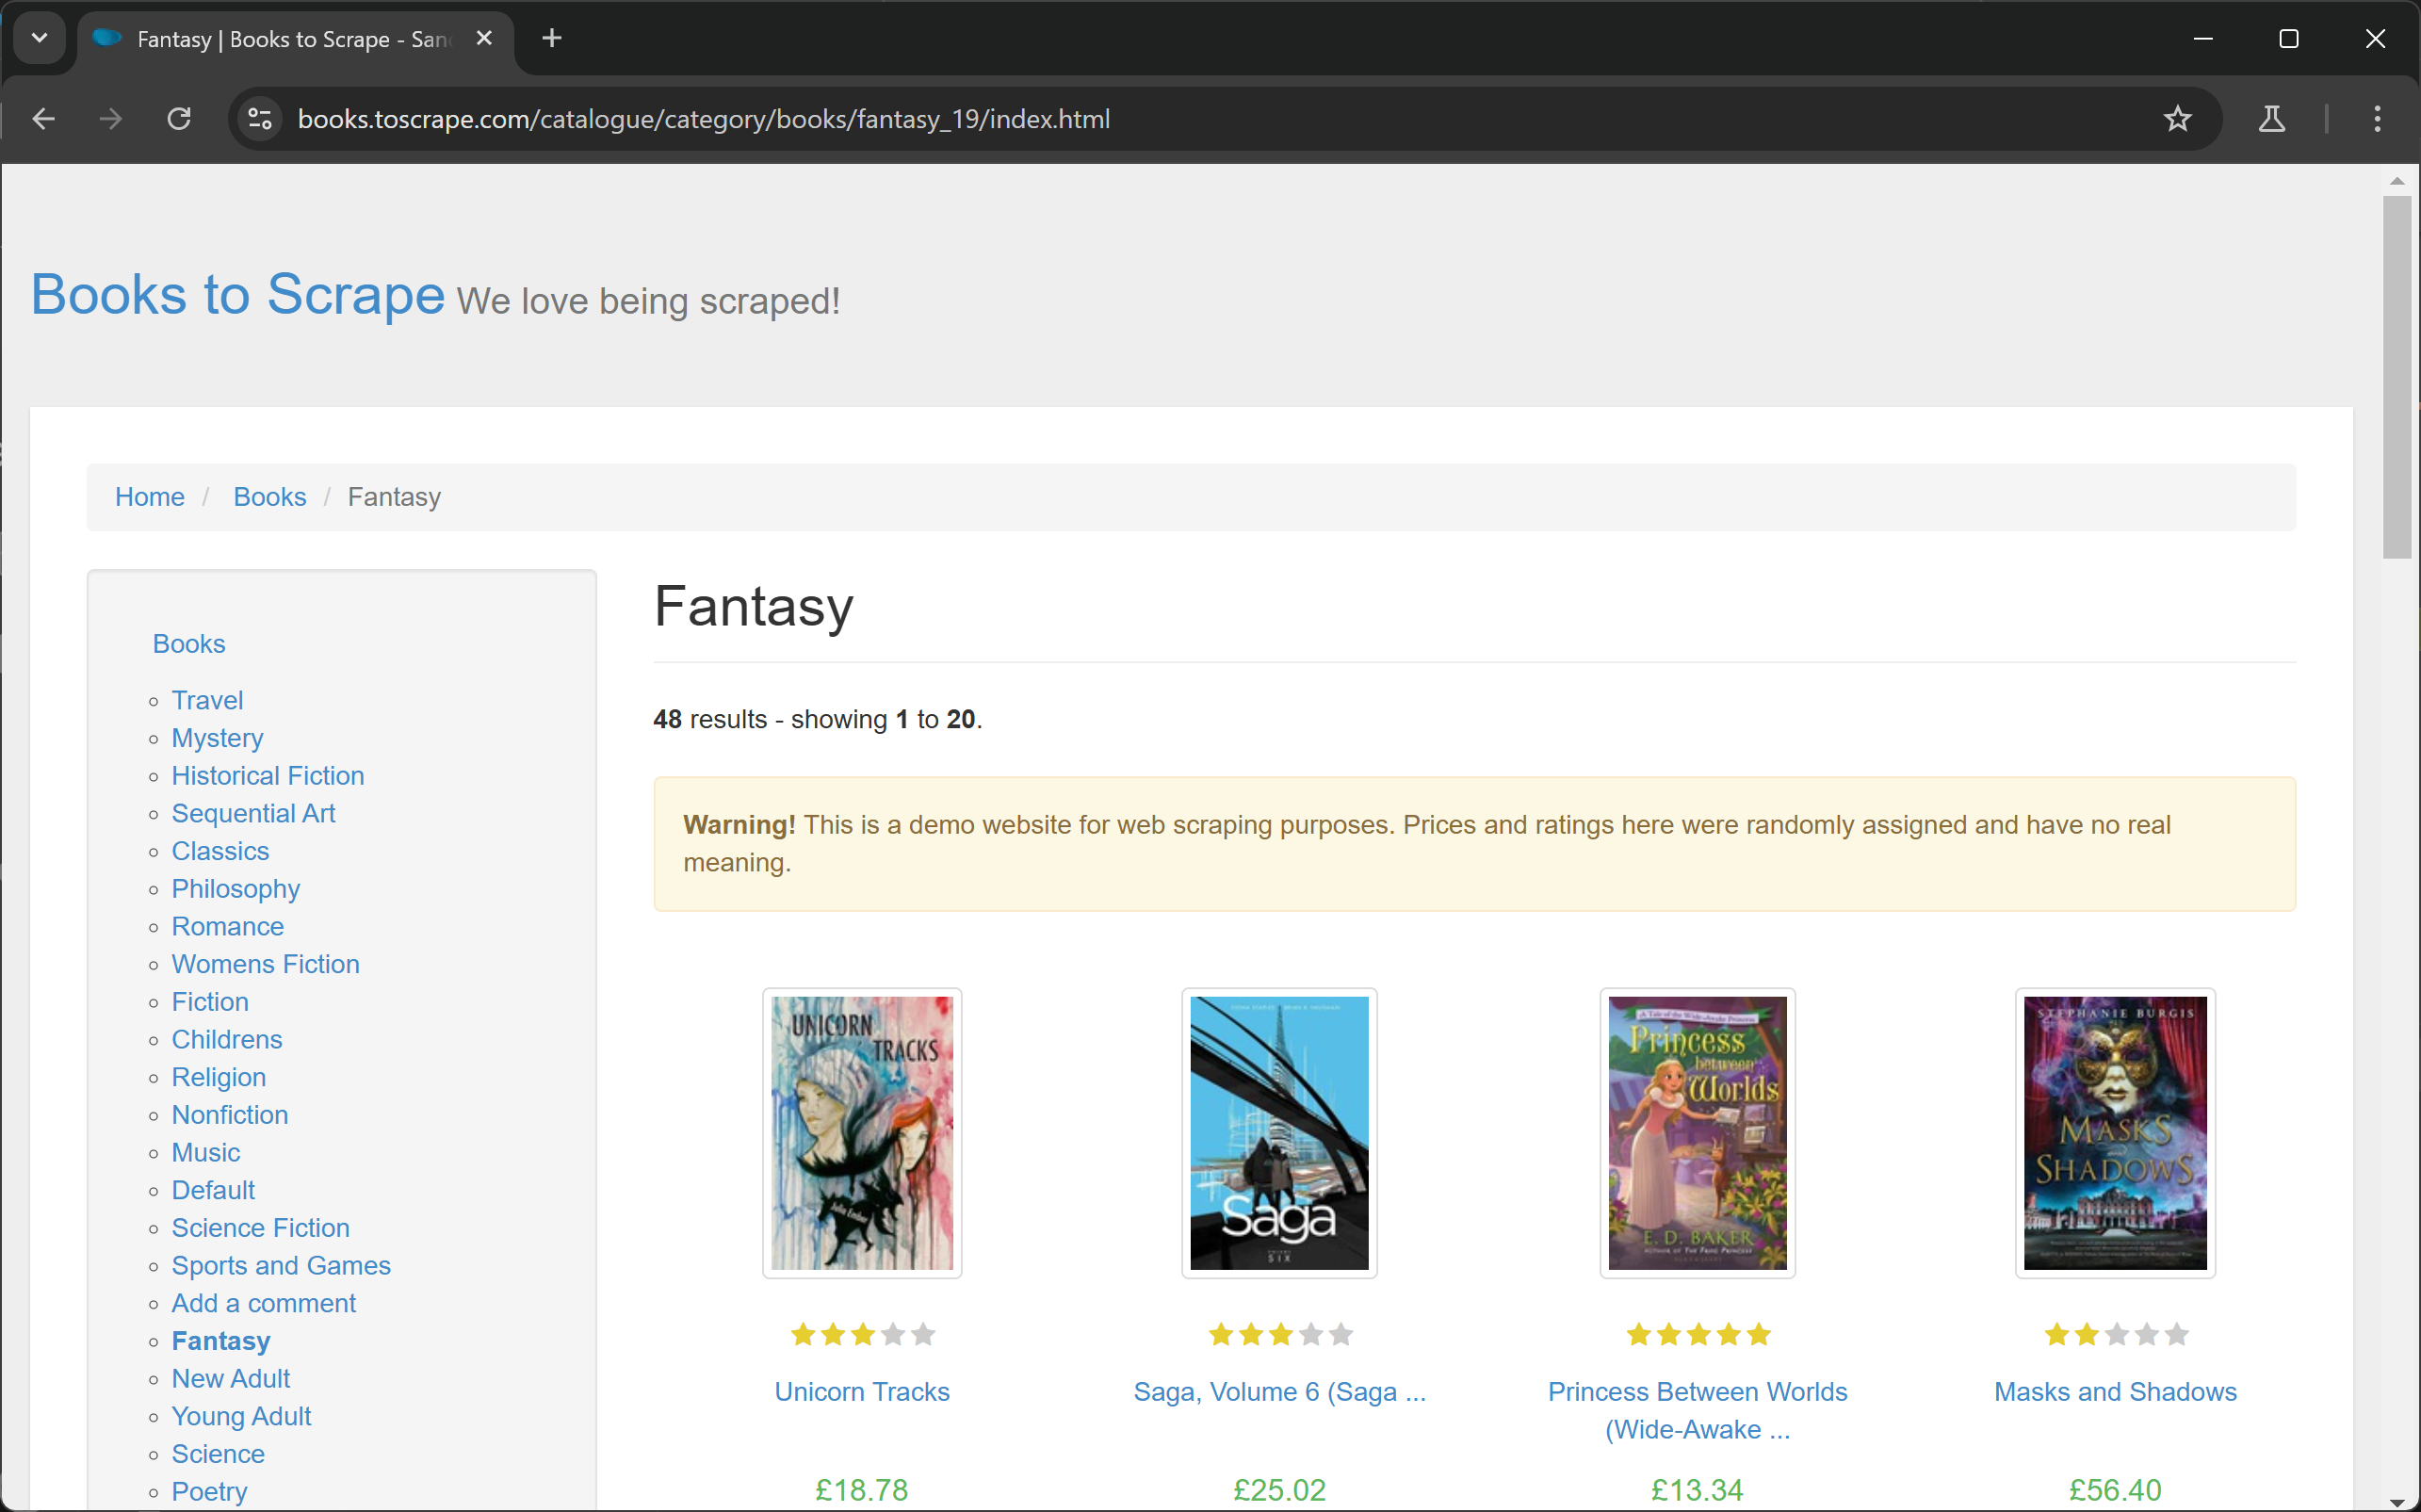Open a new tab with the plus icon

[x=551, y=38]
